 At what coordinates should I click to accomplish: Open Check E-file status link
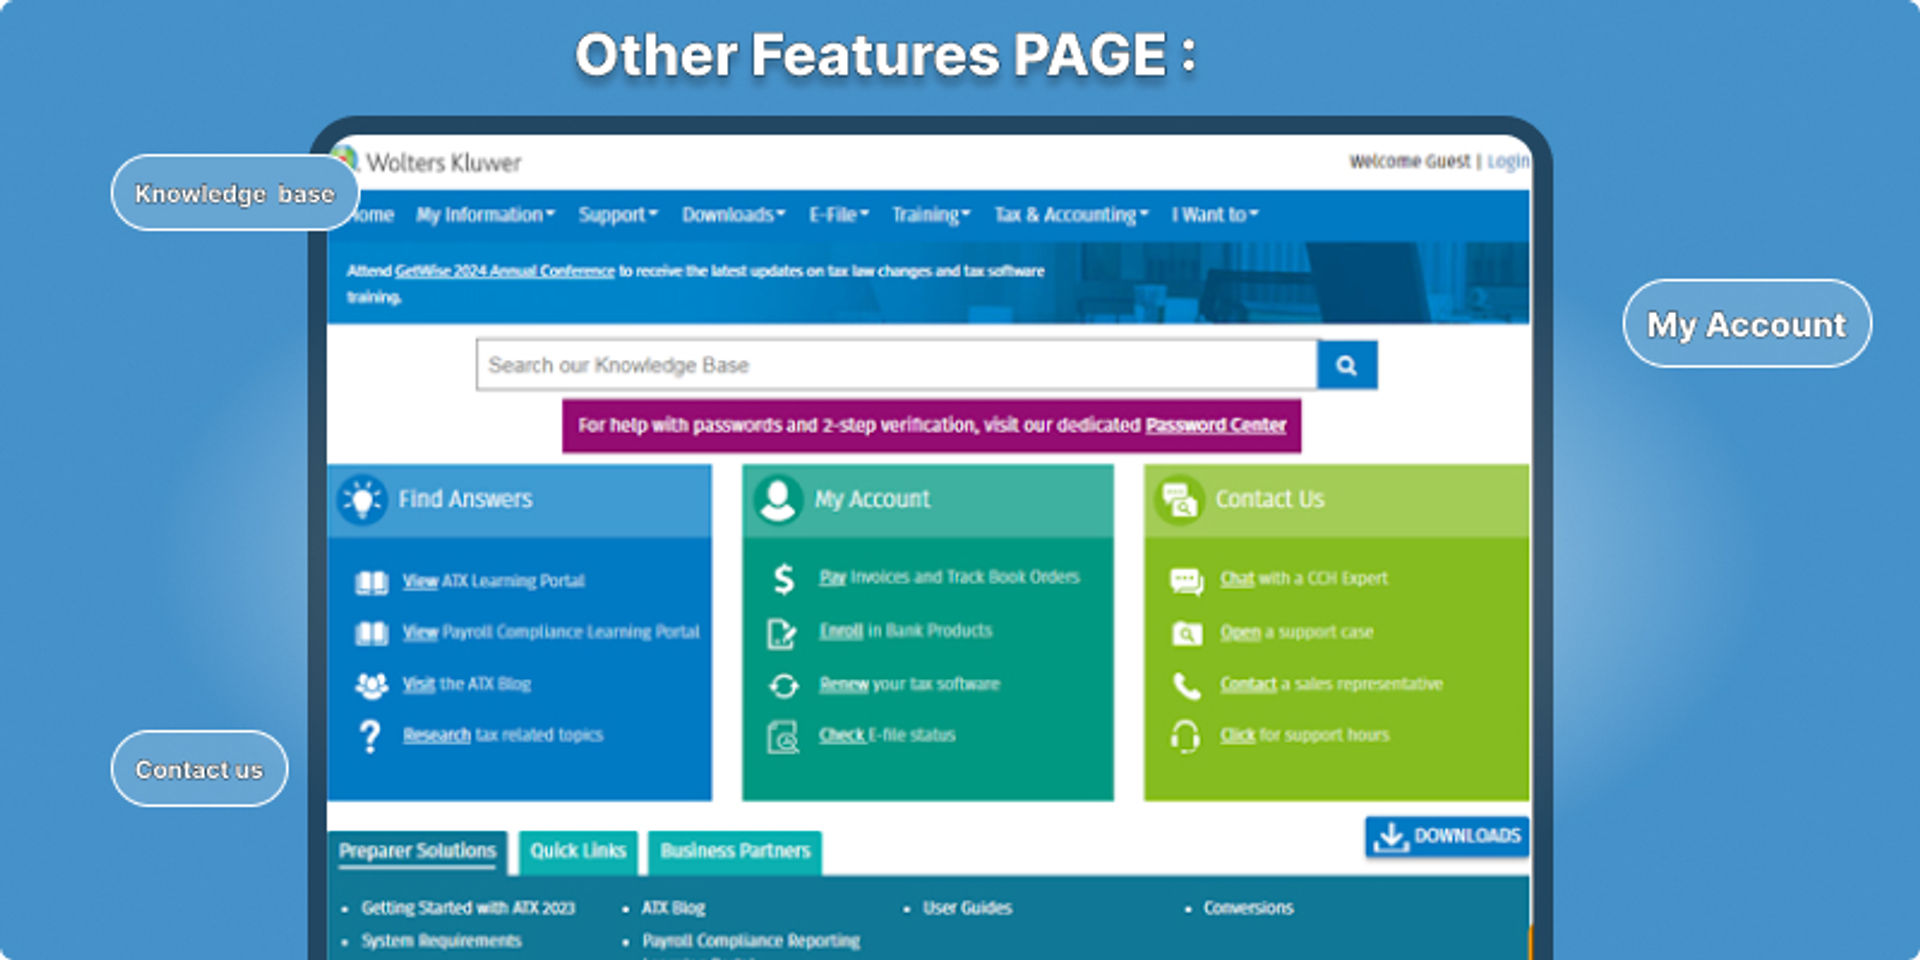click(x=887, y=736)
